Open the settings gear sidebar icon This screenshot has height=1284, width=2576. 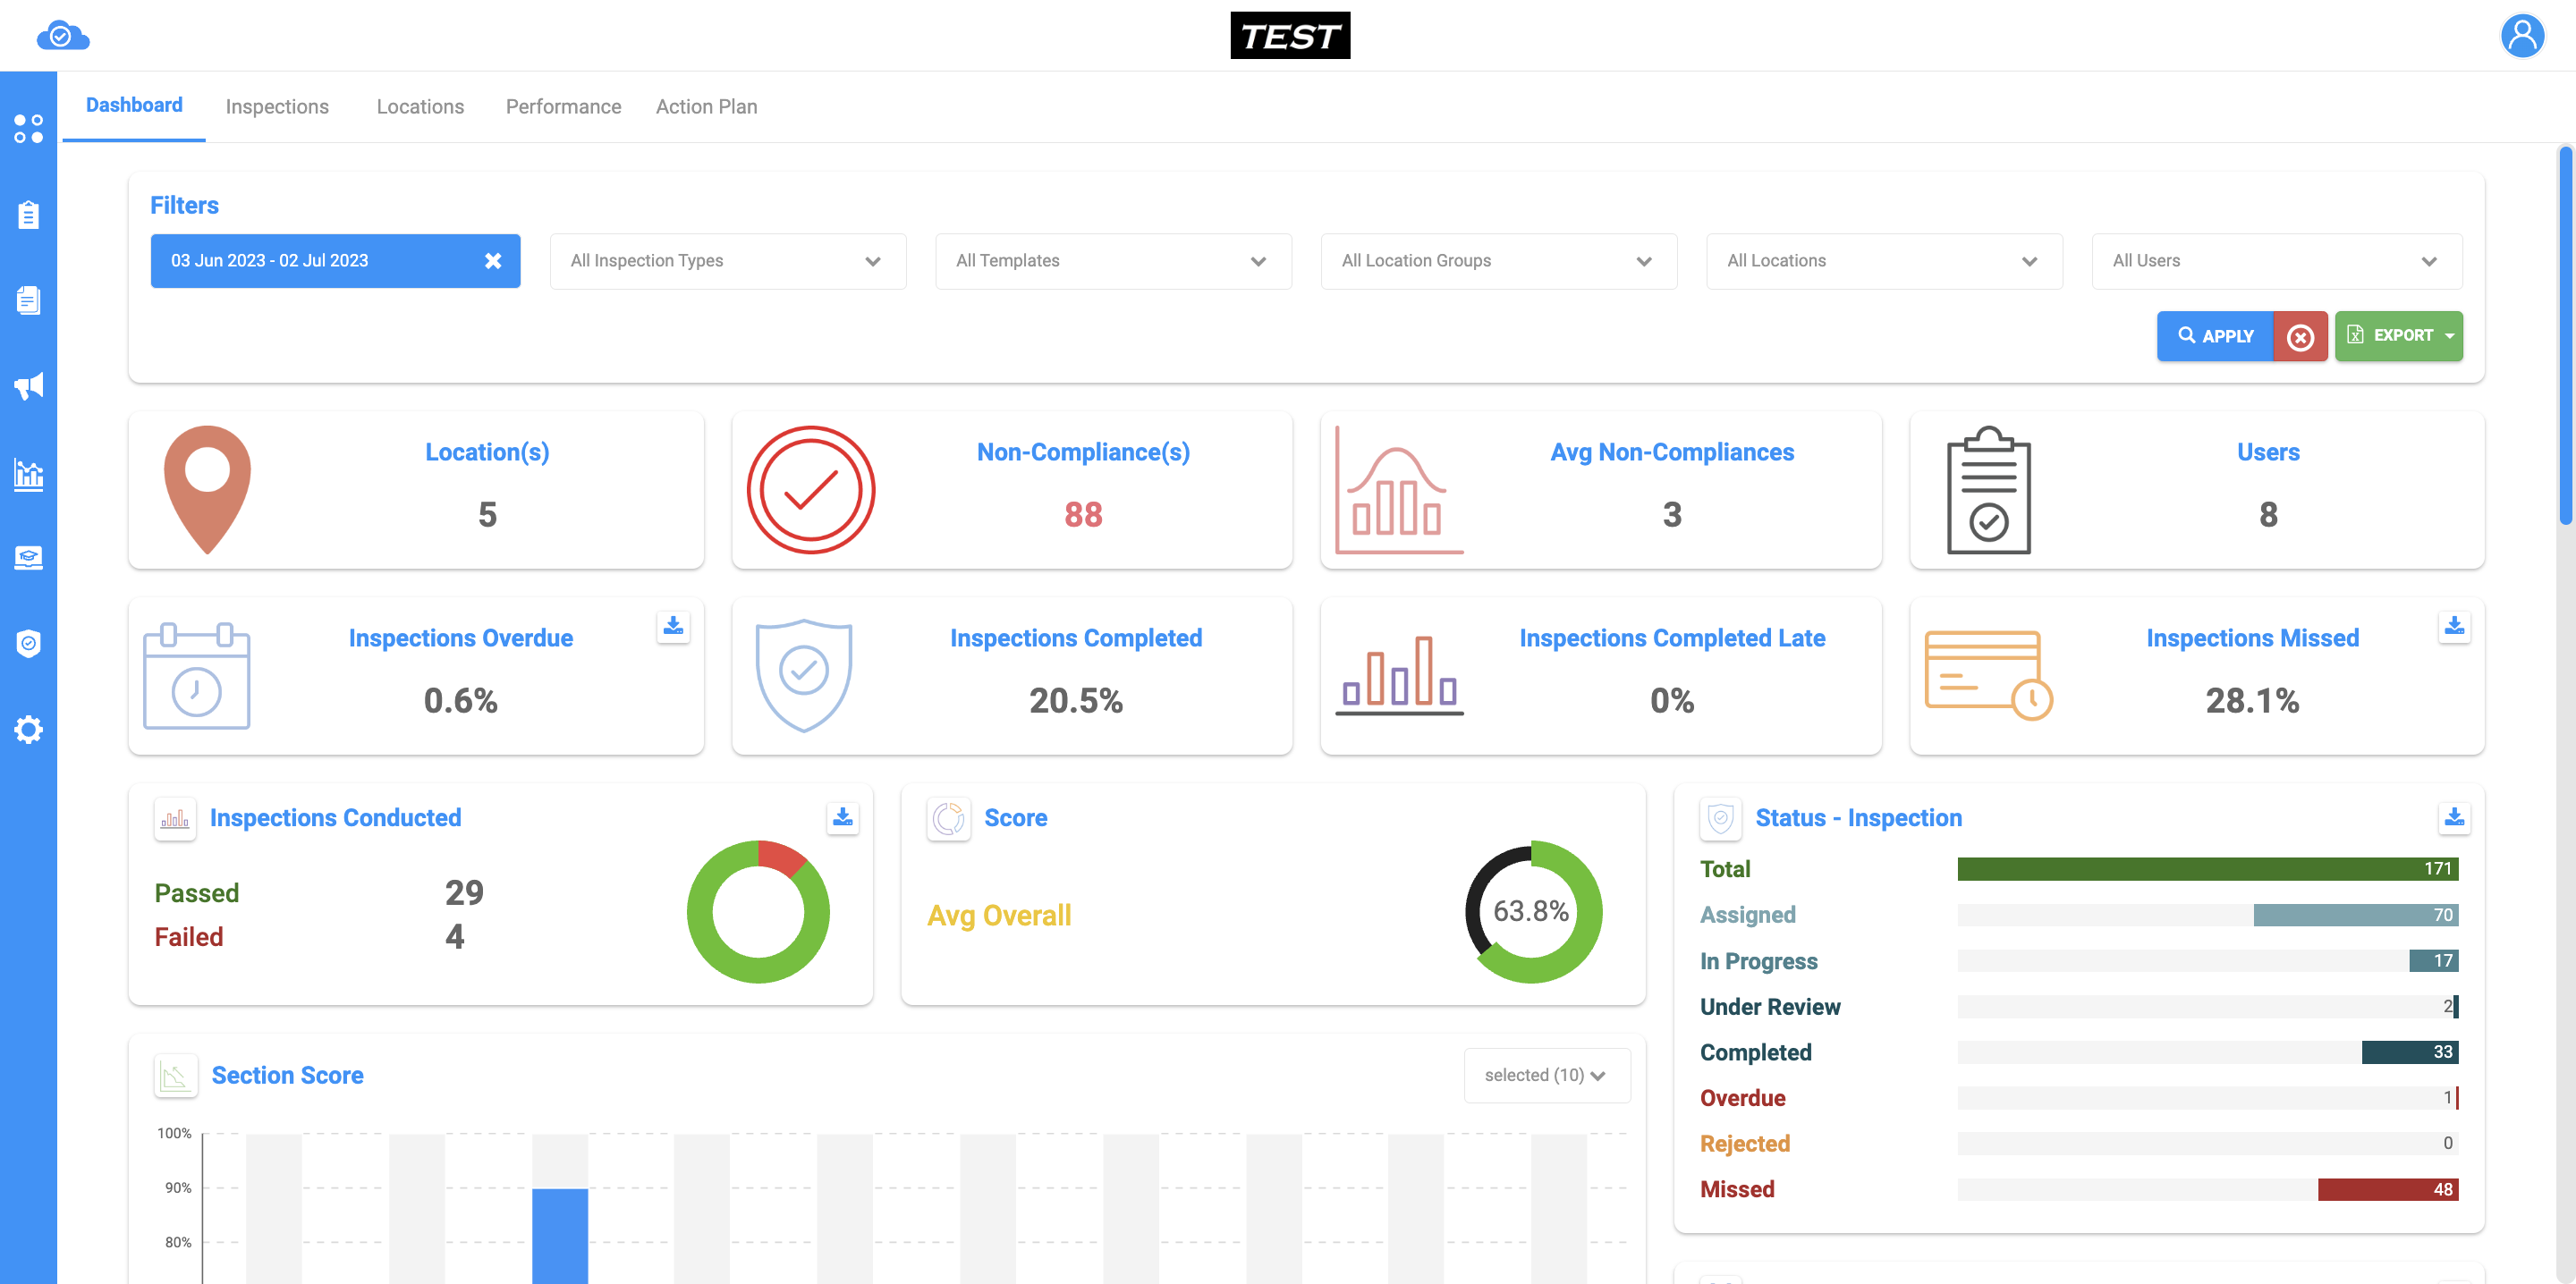(28, 729)
